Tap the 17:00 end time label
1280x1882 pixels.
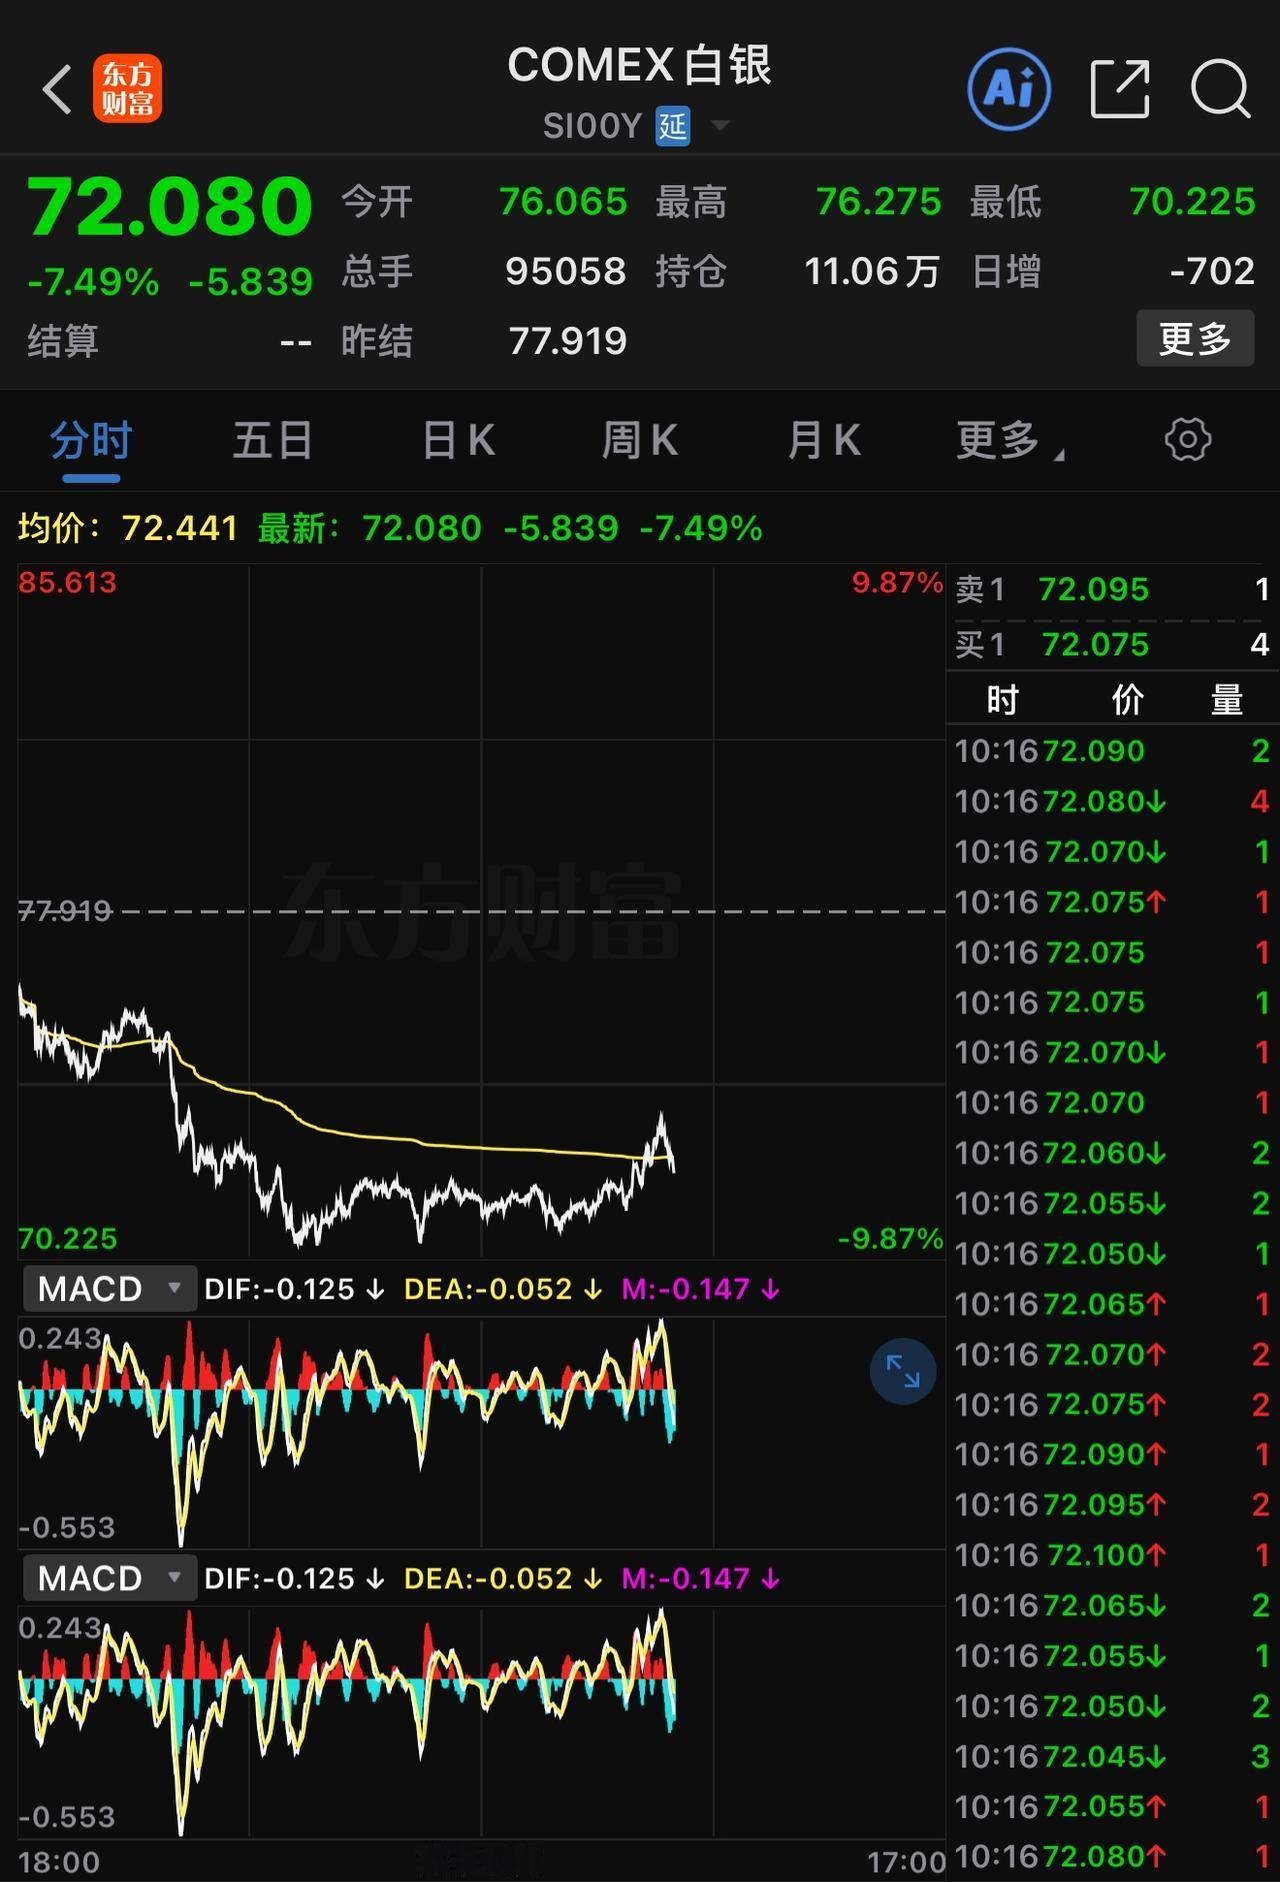[906, 1862]
